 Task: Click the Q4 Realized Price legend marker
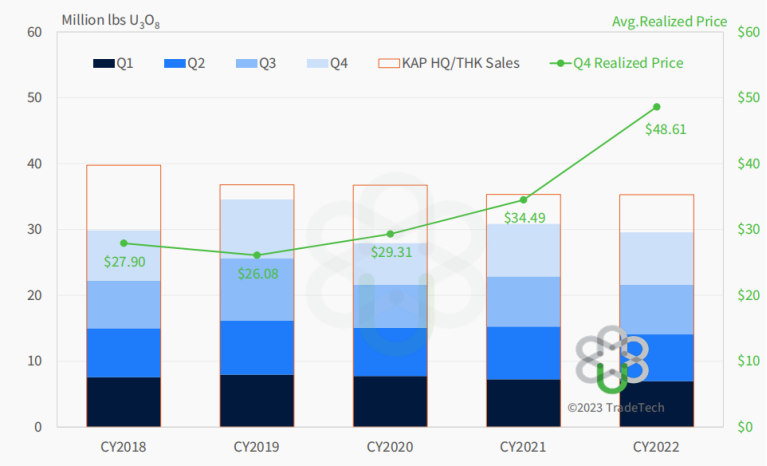[x=561, y=63]
